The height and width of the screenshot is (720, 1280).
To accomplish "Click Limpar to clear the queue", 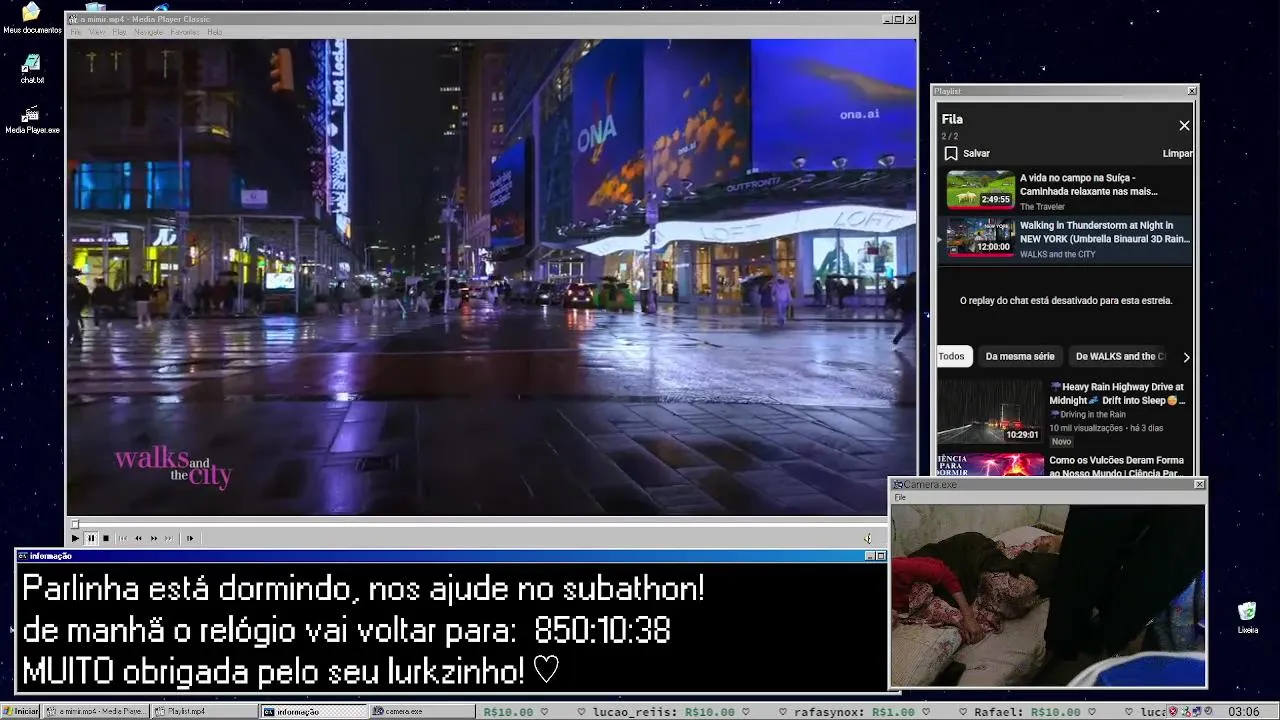I will click(1177, 153).
